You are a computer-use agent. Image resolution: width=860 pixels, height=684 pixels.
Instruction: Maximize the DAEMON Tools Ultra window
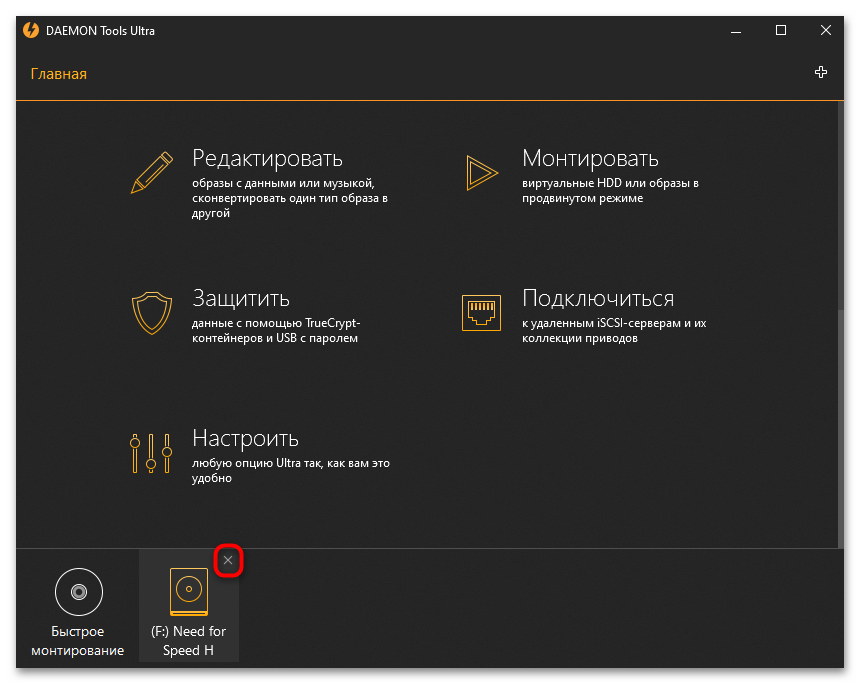tap(781, 31)
